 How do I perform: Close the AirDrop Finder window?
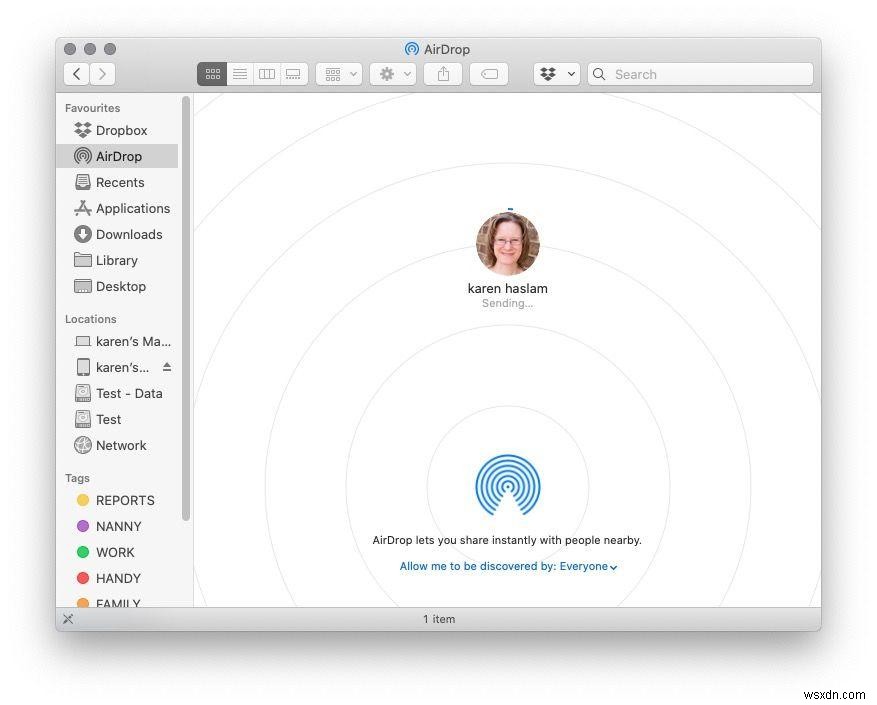(70, 49)
